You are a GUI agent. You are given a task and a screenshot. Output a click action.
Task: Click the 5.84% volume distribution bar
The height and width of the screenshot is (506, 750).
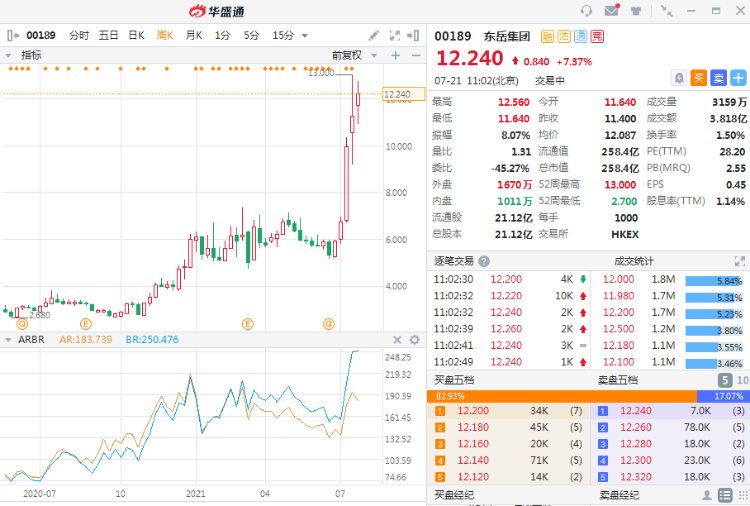pyautogui.click(x=714, y=281)
